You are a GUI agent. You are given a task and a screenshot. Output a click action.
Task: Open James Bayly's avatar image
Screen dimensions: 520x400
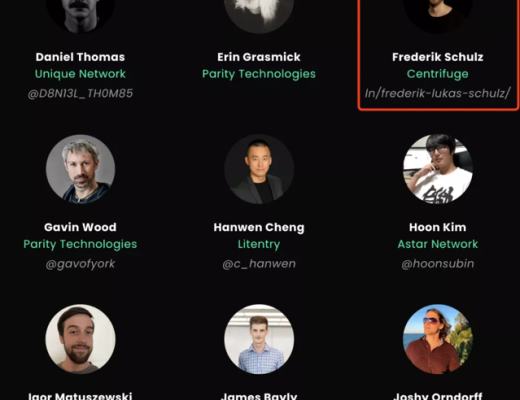[x=259, y=339]
